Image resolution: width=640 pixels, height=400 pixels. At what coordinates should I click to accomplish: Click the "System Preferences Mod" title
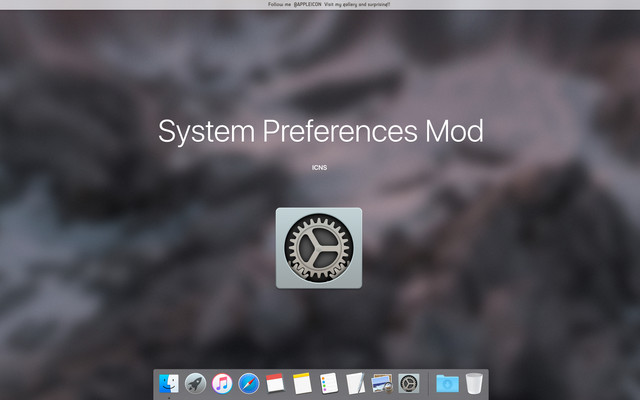pos(320,131)
